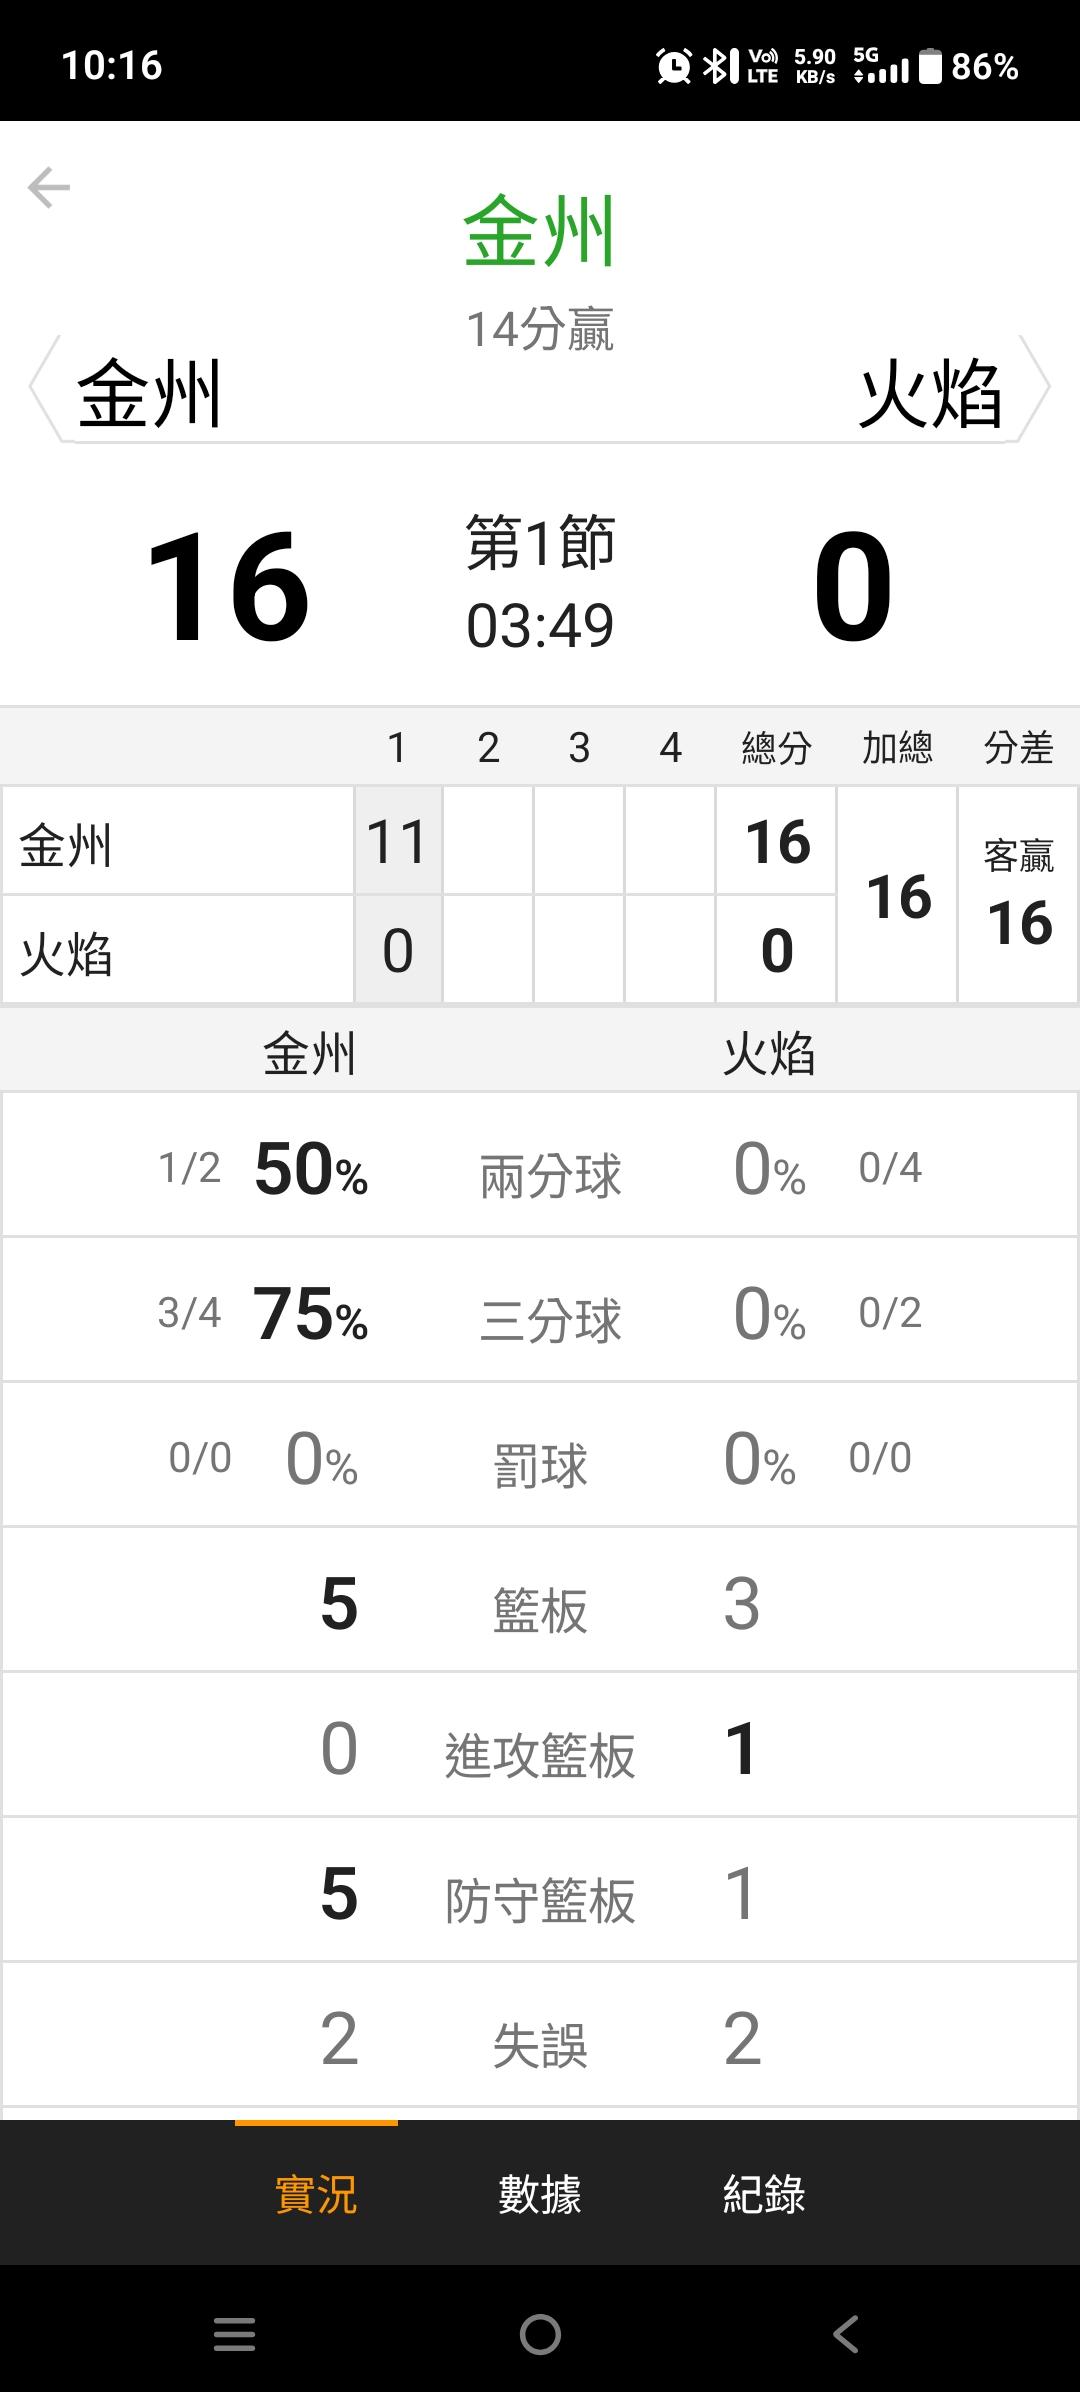Image resolution: width=1080 pixels, height=2392 pixels.
Task: Tap the 總分 column header
Action: pyautogui.click(x=776, y=748)
